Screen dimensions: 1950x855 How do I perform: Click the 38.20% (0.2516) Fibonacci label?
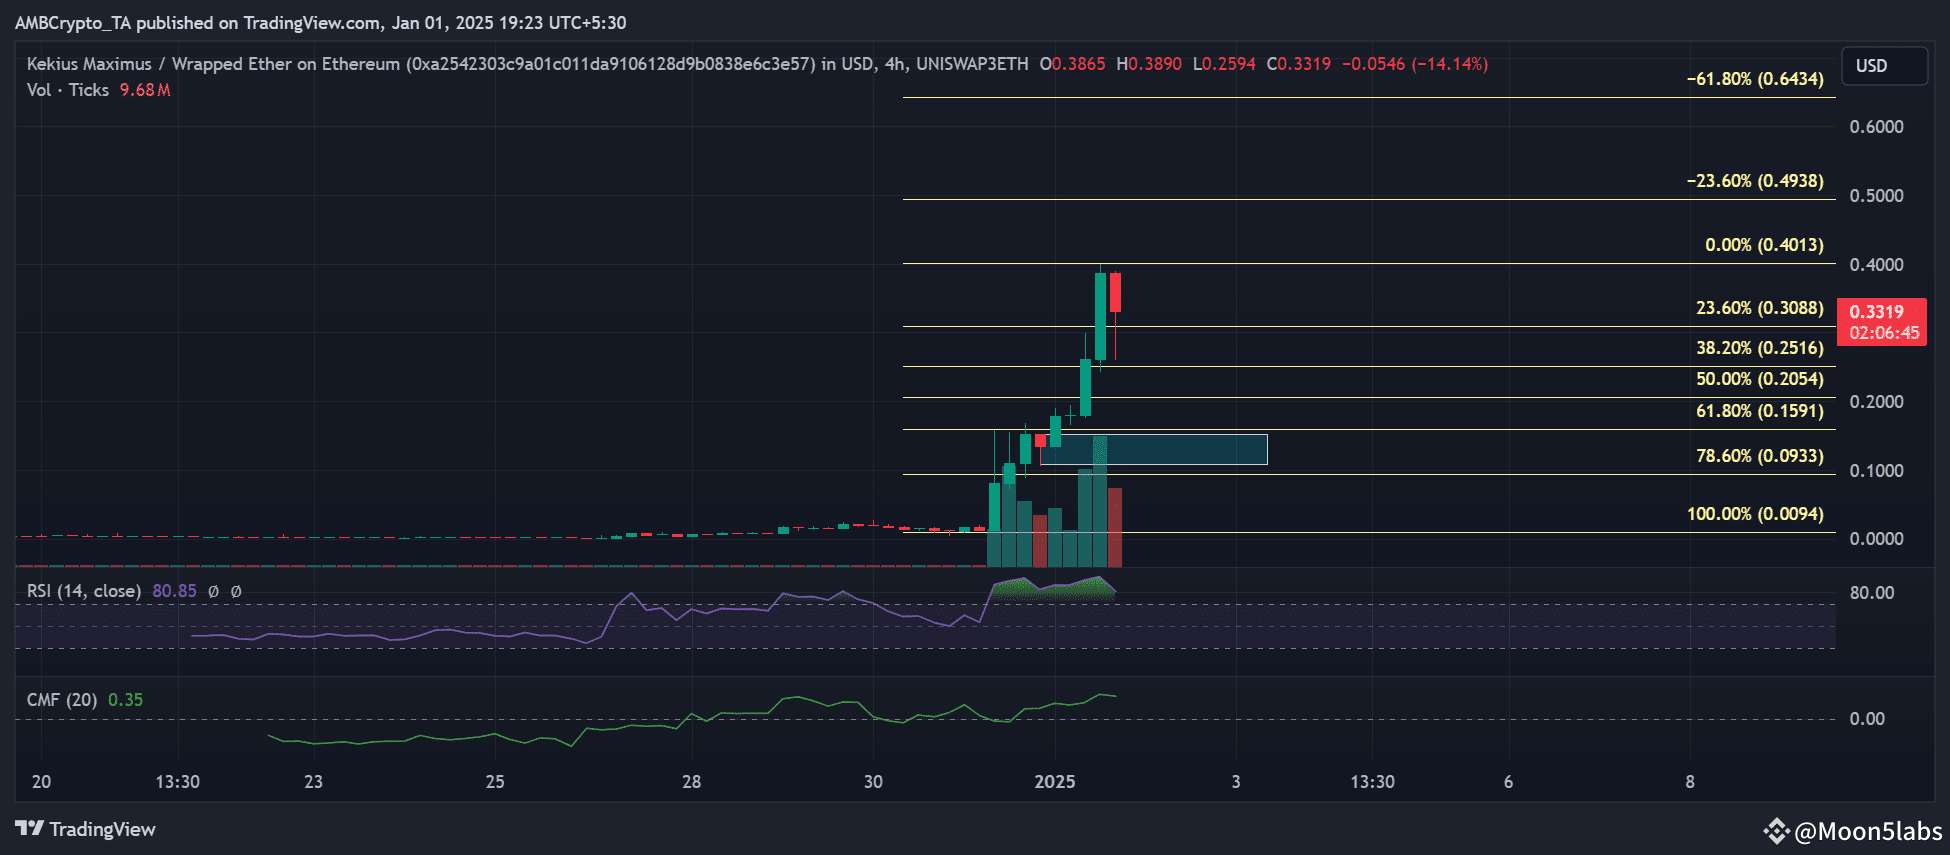point(1760,348)
